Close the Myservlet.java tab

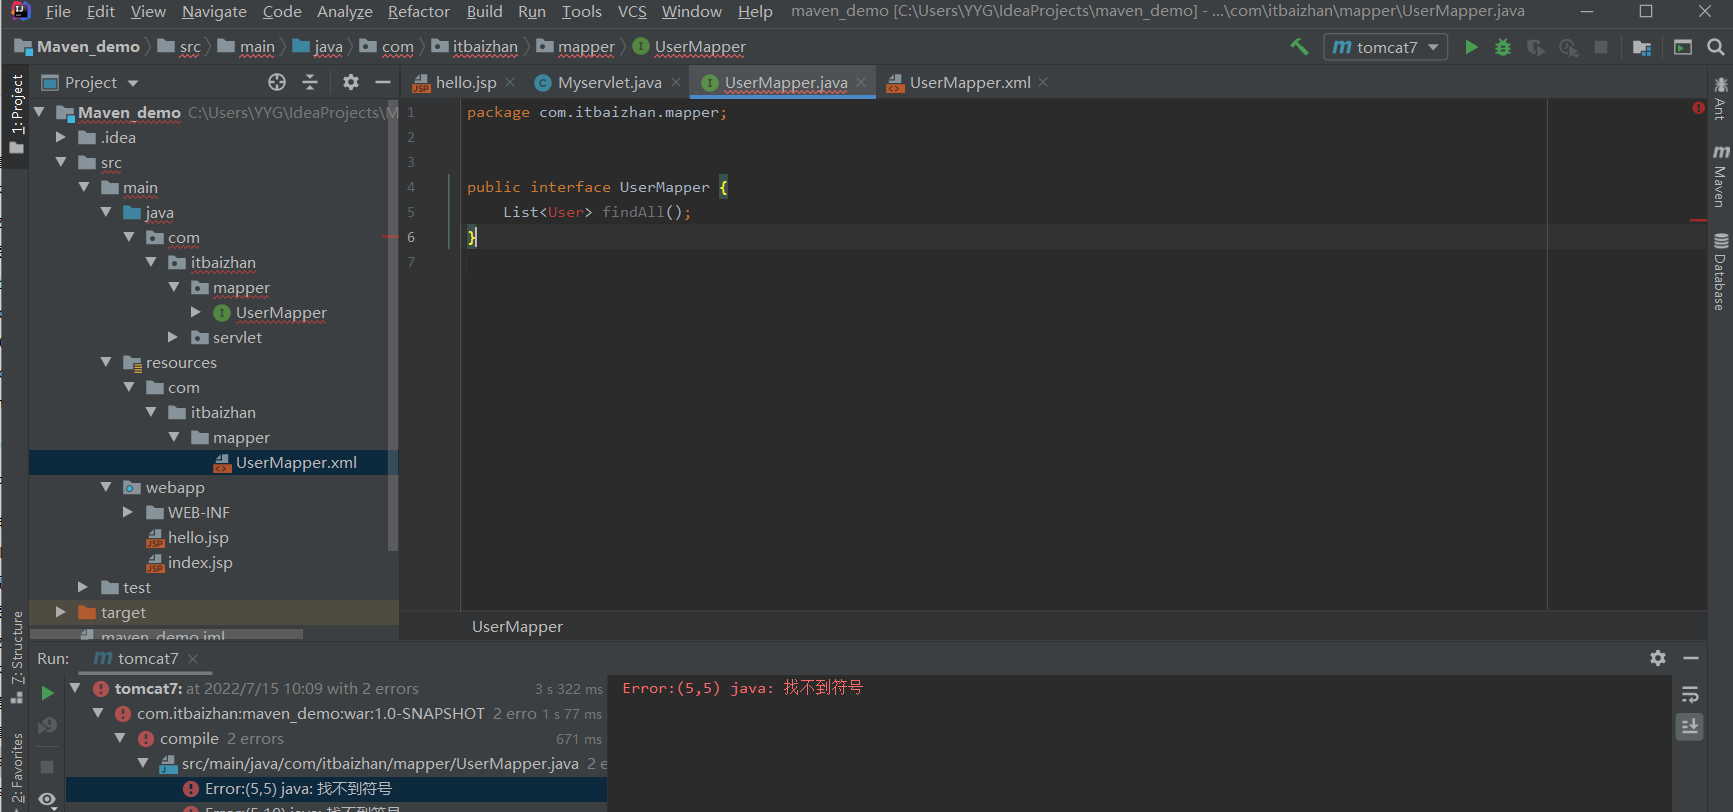[x=676, y=82]
